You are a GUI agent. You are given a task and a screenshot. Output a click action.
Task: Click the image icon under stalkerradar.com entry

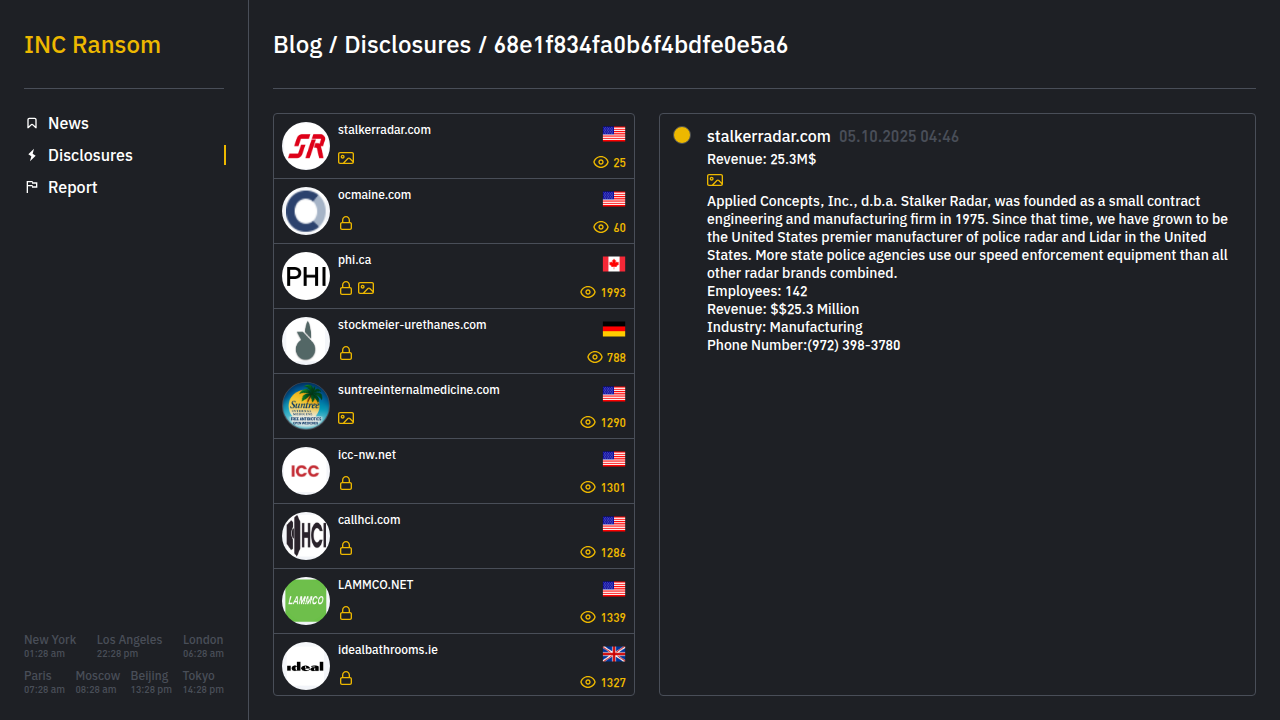click(x=346, y=158)
